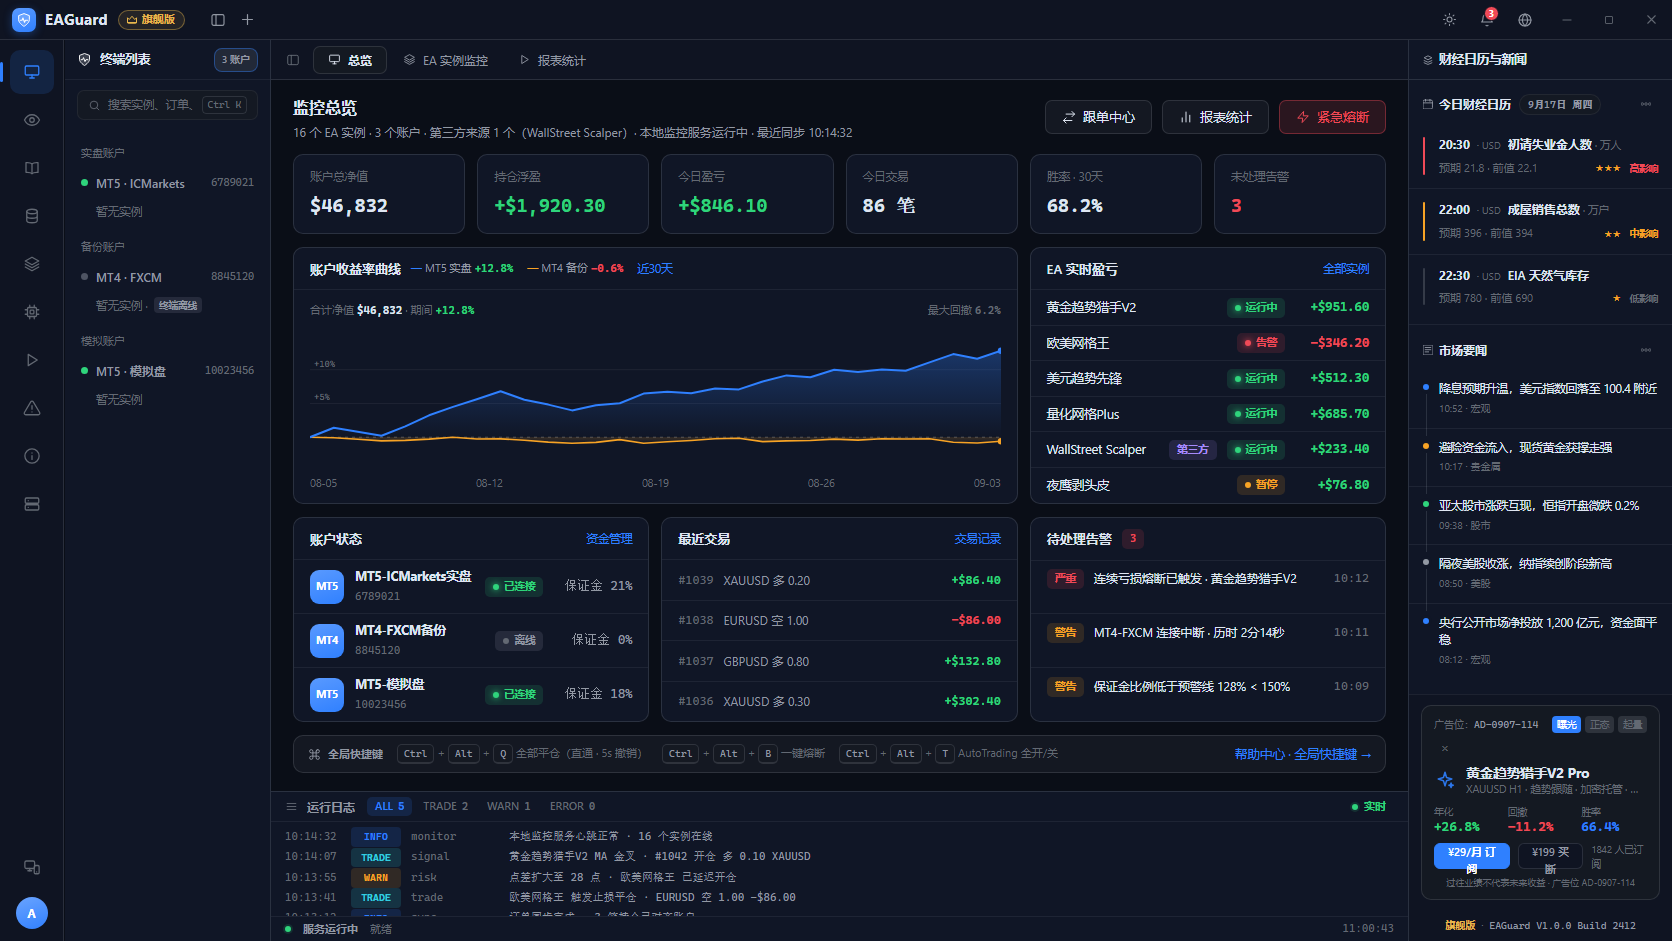Open 资金管理 link in 账户状态
The height and width of the screenshot is (941, 1672).
point(609,539)
